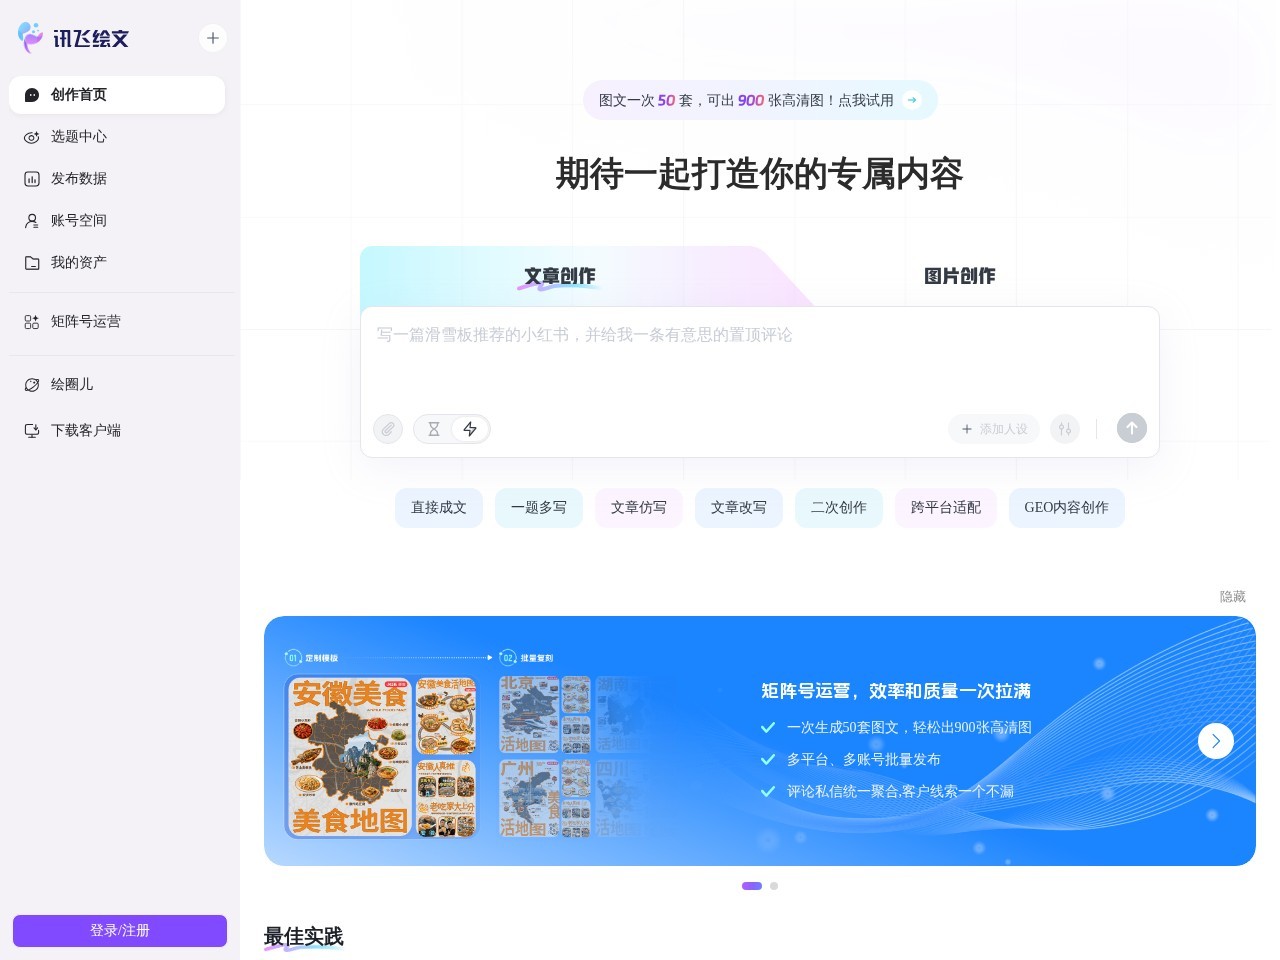The height and width of the screenshot is (960, 1280).
Task: Click the banner's next chevron arrow
Action: click(x=1216, y=741)
